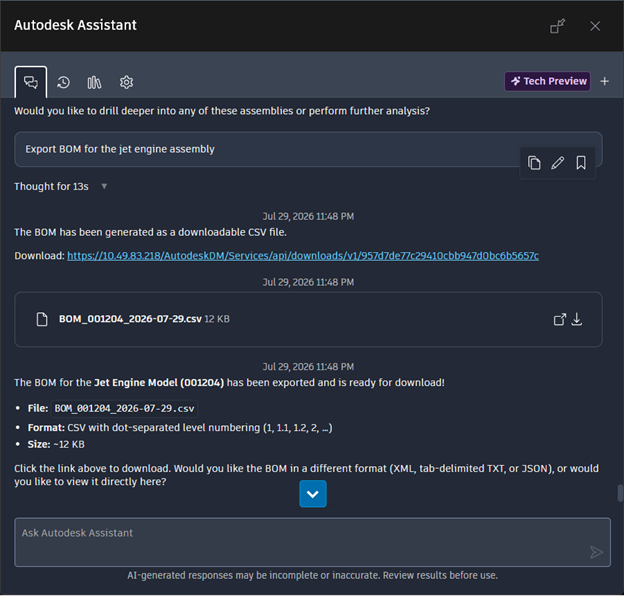
Task: Focus the Ask Autodesk Assistant input field
Action: click(312, 542)
